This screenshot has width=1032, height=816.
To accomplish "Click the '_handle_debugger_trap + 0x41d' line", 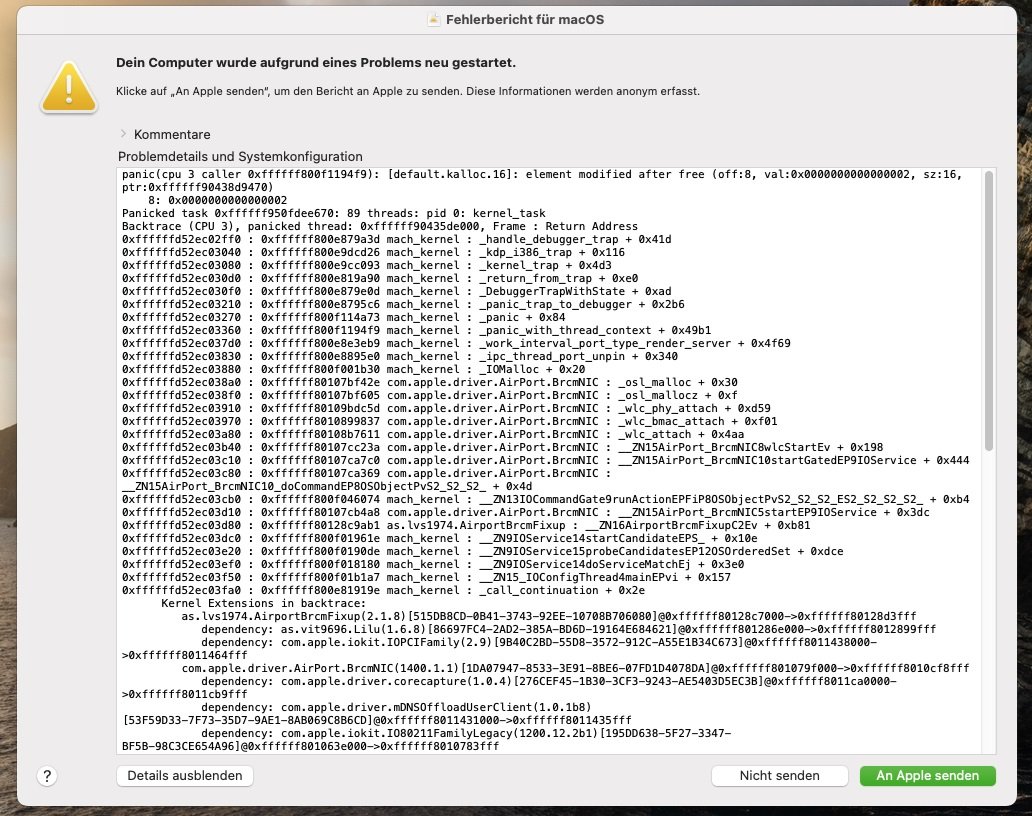I will (396, 240).
